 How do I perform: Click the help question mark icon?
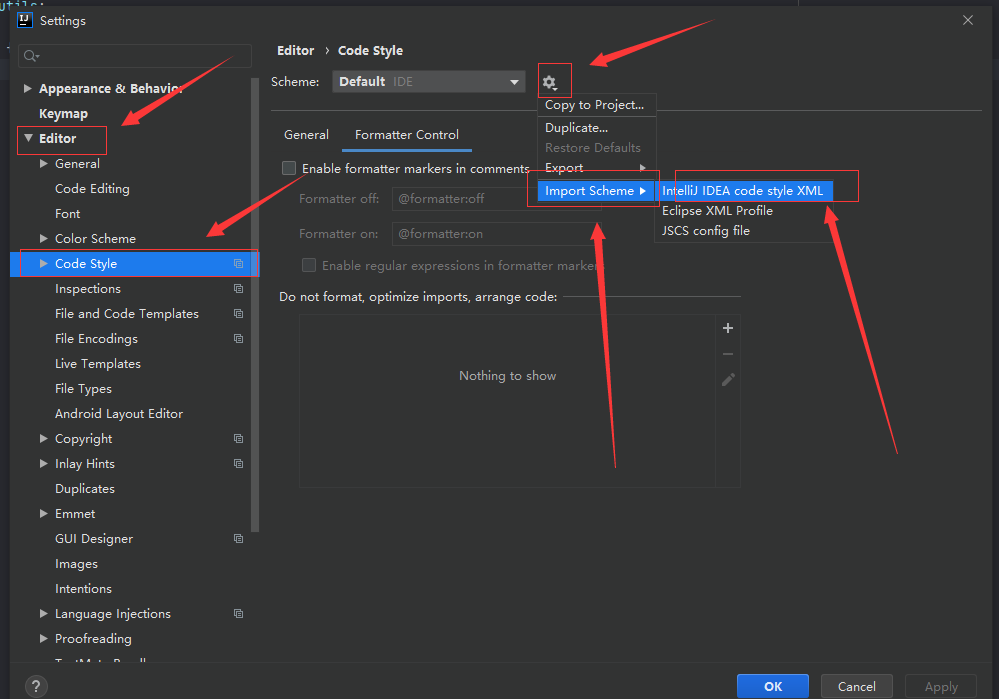(35, 687)
